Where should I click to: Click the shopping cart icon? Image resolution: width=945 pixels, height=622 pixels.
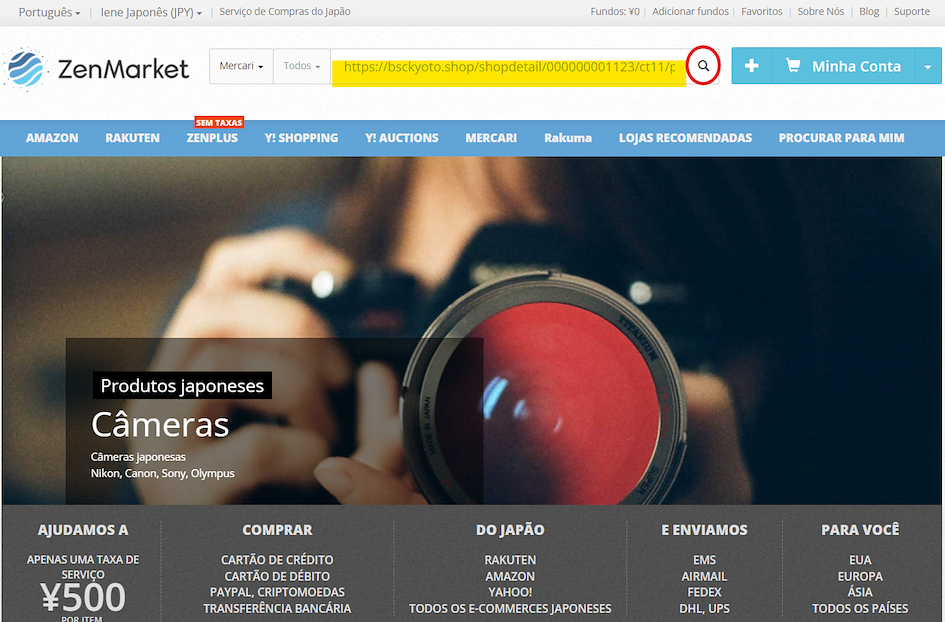click(793, 65)
